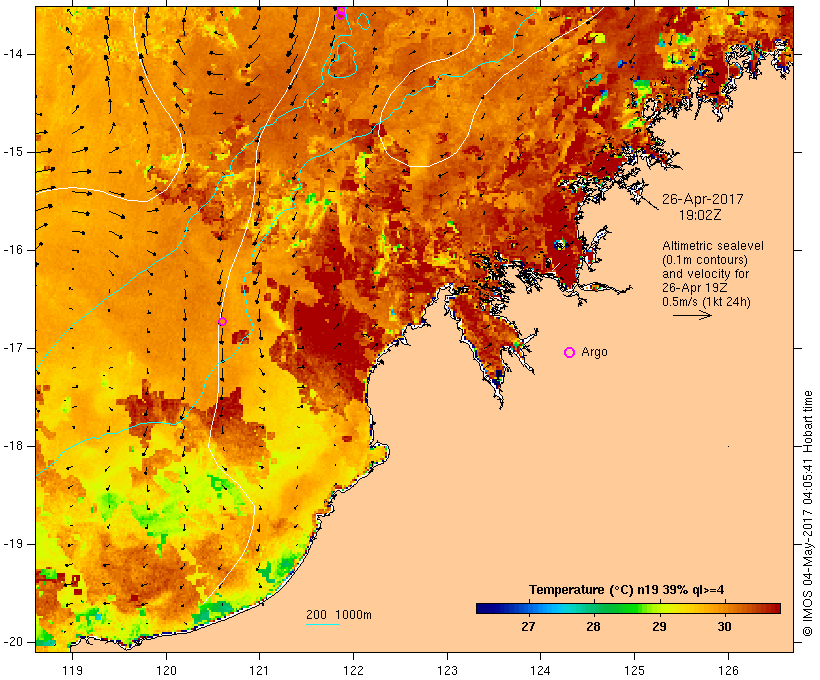Click the '26-Apr-2017' date text
The image size is (820, 680).
702,199
